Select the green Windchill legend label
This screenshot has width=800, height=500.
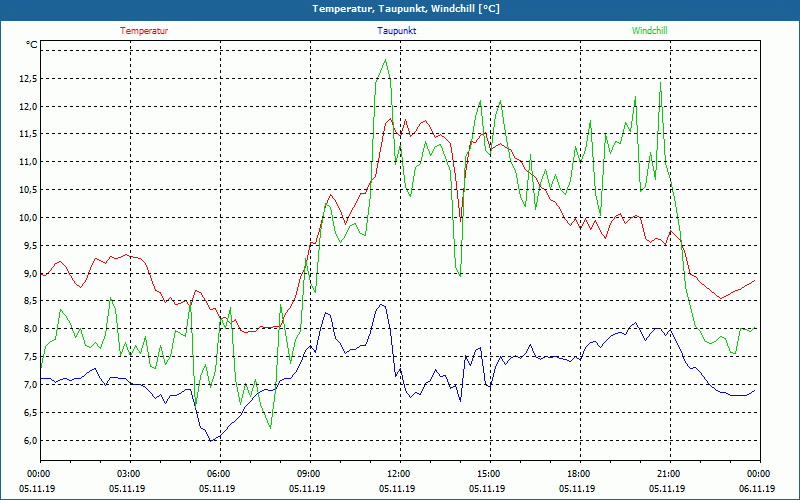click(649, 31)
